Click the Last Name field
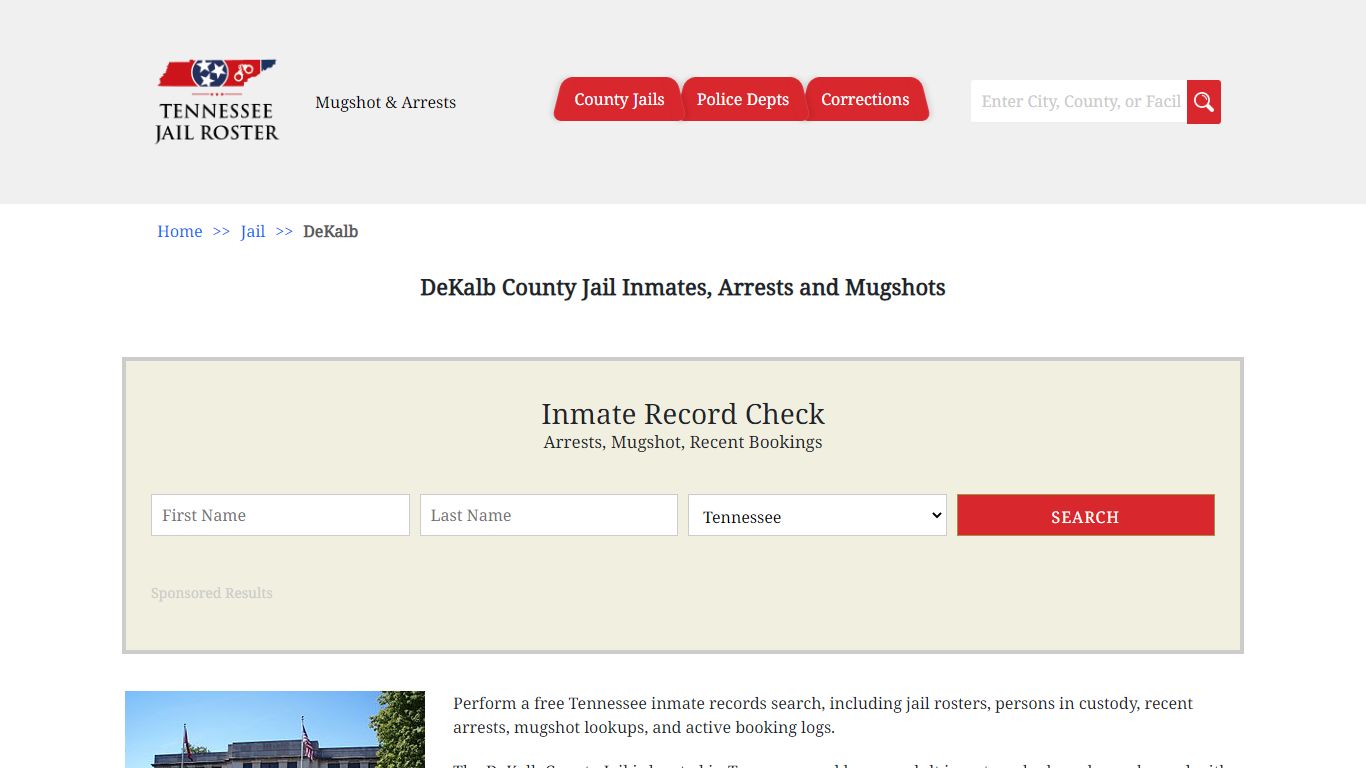This screenshot has height=768, width=1366. (x=549, y=515)
